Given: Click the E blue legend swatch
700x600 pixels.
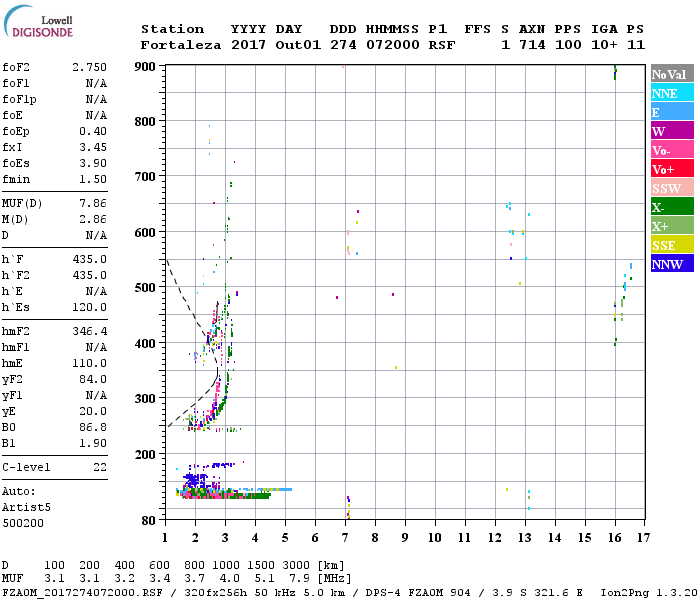Looking at the screenshot, I should click(672, 112).
